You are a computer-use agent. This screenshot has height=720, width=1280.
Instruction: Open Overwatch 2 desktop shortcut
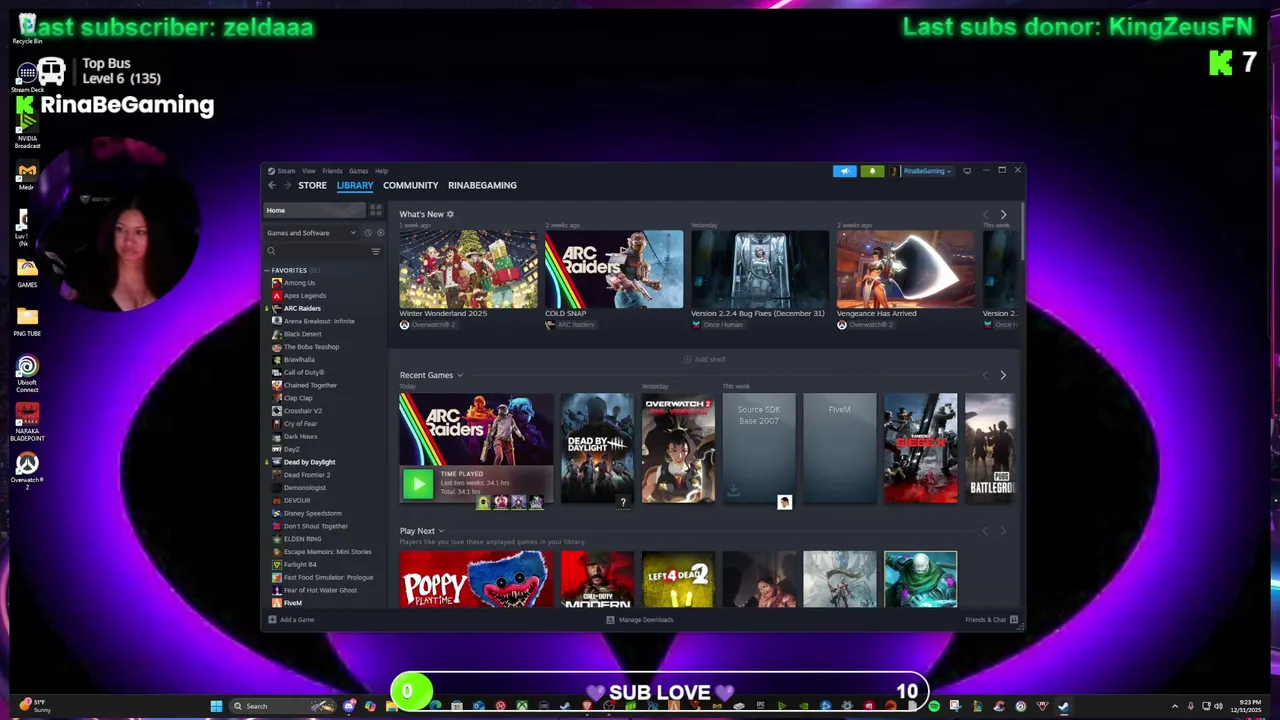tap(27, 470)
